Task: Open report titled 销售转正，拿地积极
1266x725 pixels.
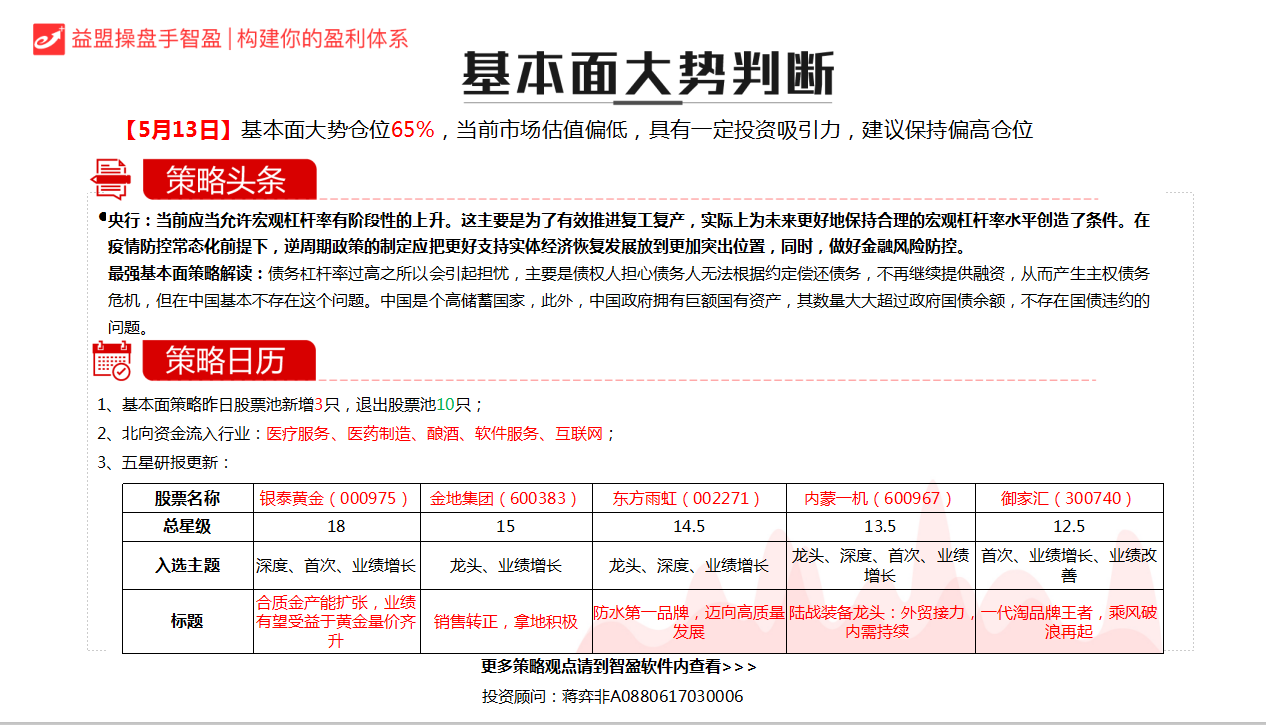Action: pyautogui.click(x=505, y=622)
